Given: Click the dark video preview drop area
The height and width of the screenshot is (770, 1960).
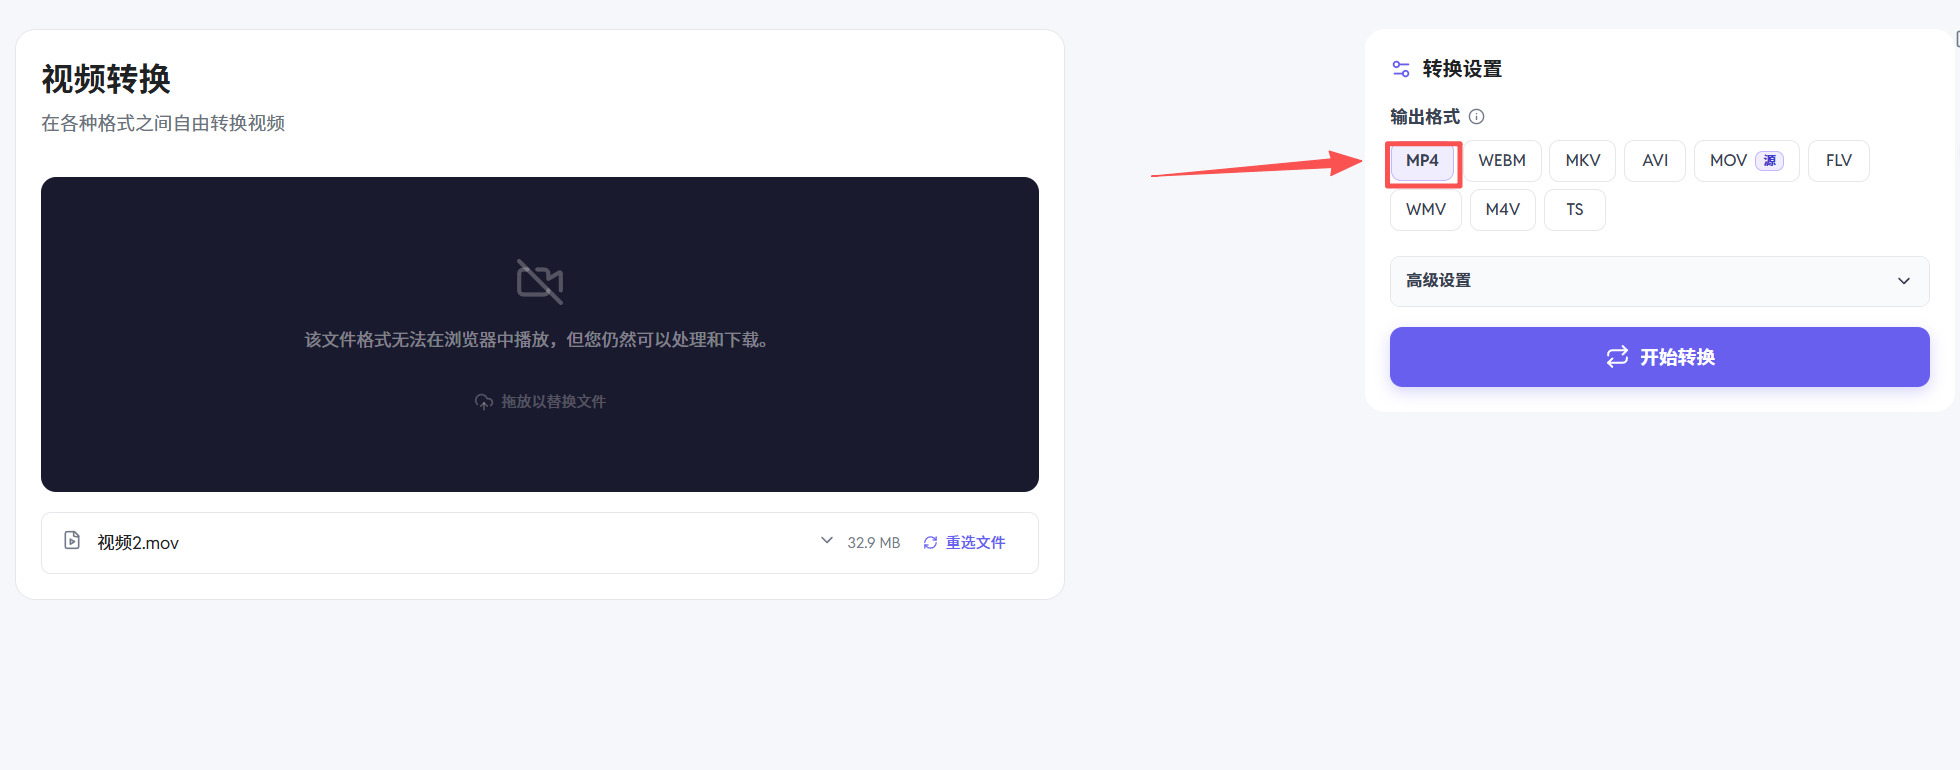Looking at the screenshot, I should point(540,334).
